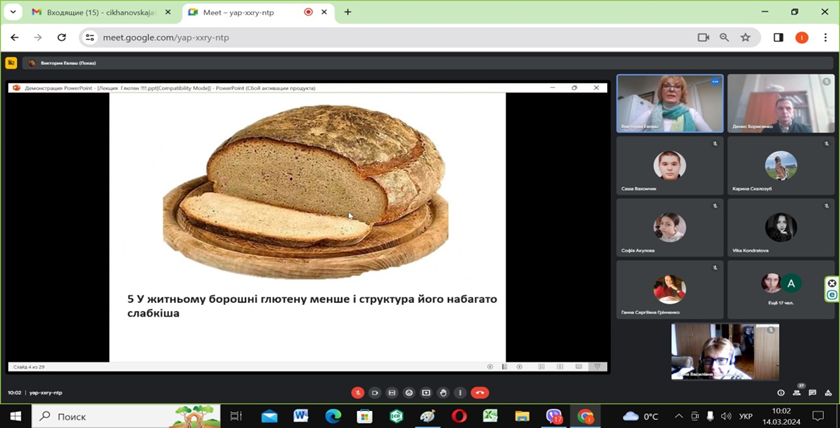
Task: Toggle the microphone mute button in Meet
Action: pos(357,393)
